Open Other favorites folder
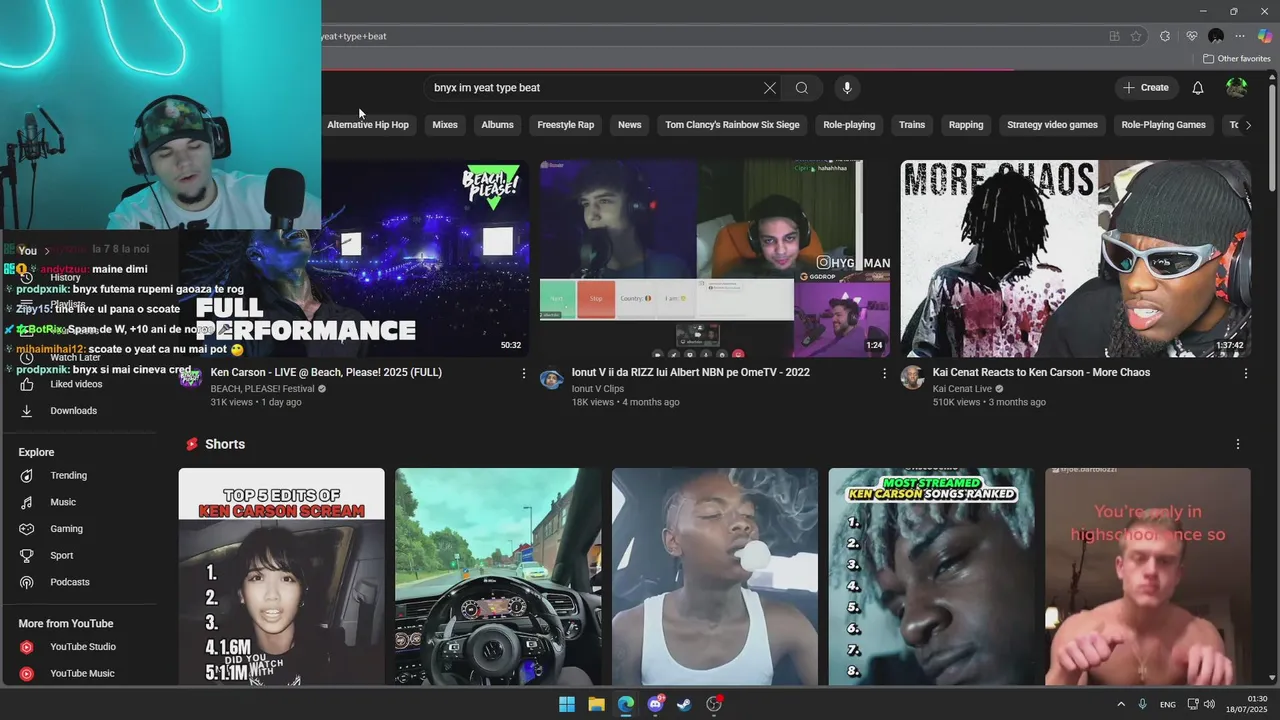Screen dimensions: 1280x720 point(1236,59)
